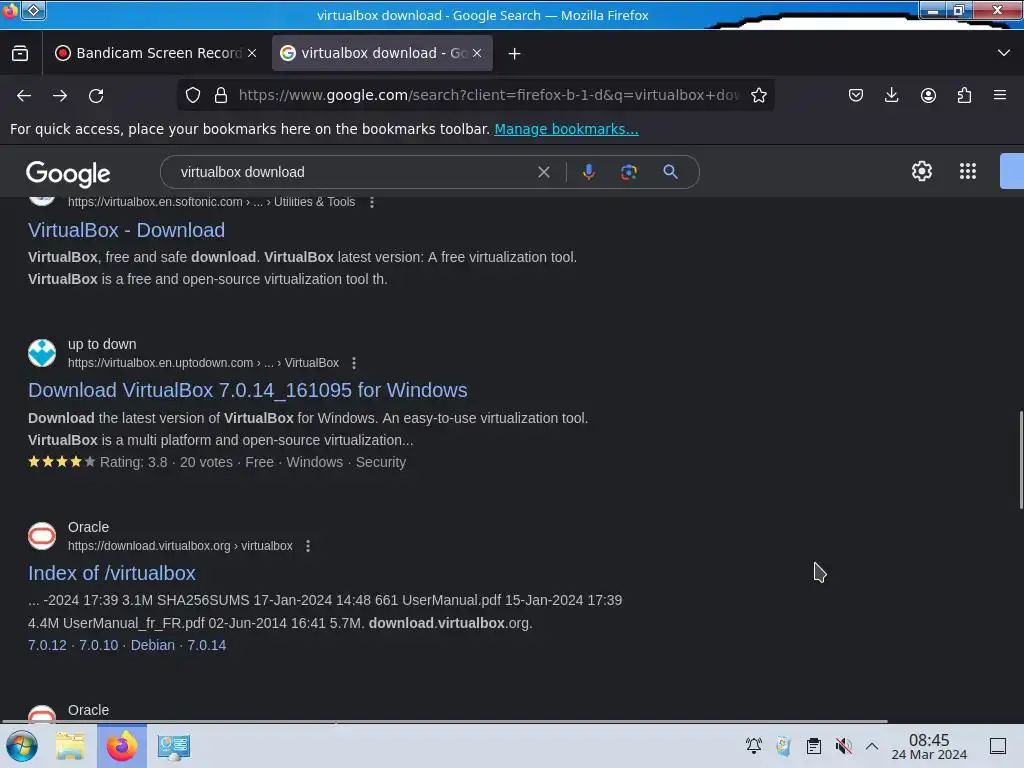Click the Manage bookmarks link
Viewport: 1024px width, 768px height.
(566, 129)
